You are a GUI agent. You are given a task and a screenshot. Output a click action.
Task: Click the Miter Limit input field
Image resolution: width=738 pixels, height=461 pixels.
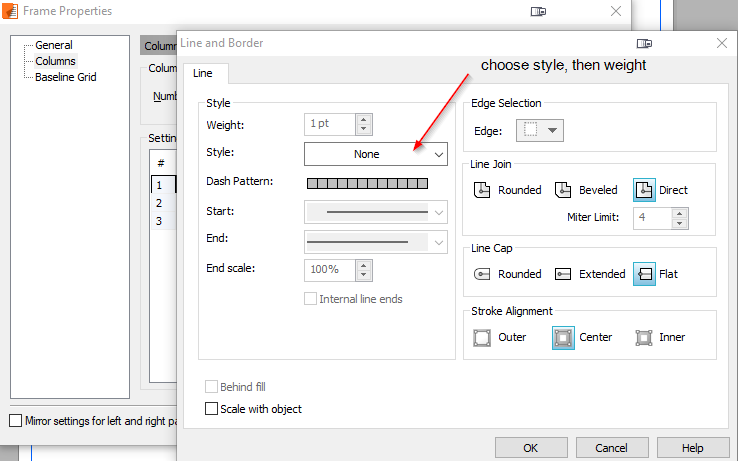coord(652,218)
